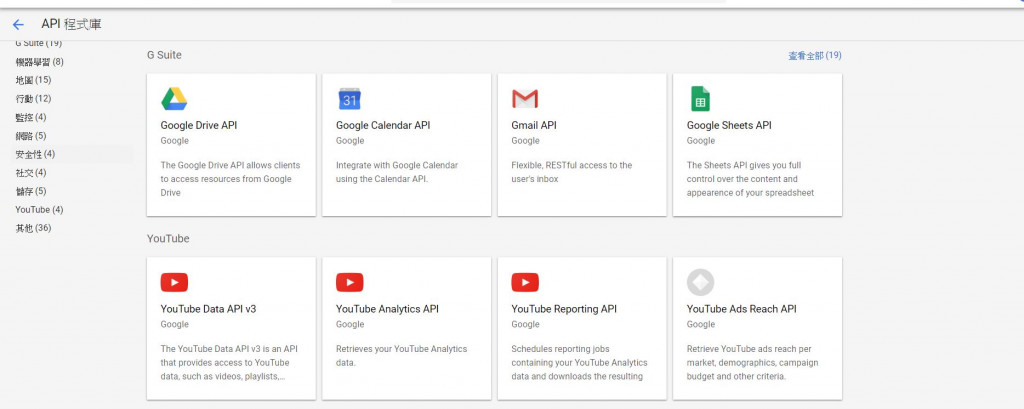Click the Google Calendar 31 icon
The height and width of the screenshot is (409, 1024).
coord(349,99)
